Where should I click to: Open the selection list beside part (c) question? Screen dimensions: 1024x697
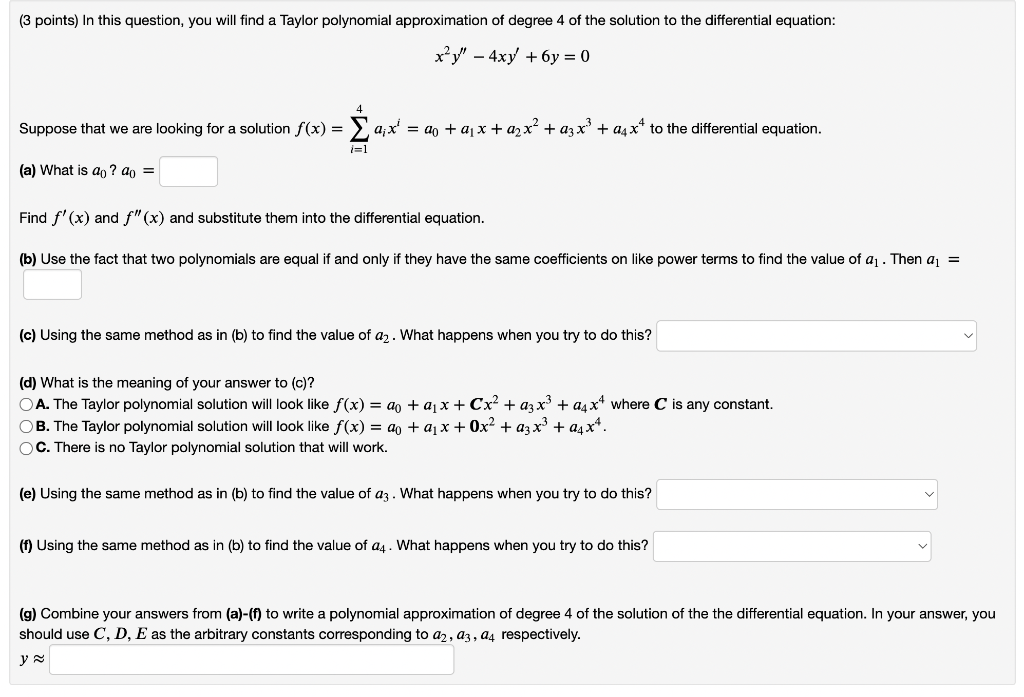(816, 336)
